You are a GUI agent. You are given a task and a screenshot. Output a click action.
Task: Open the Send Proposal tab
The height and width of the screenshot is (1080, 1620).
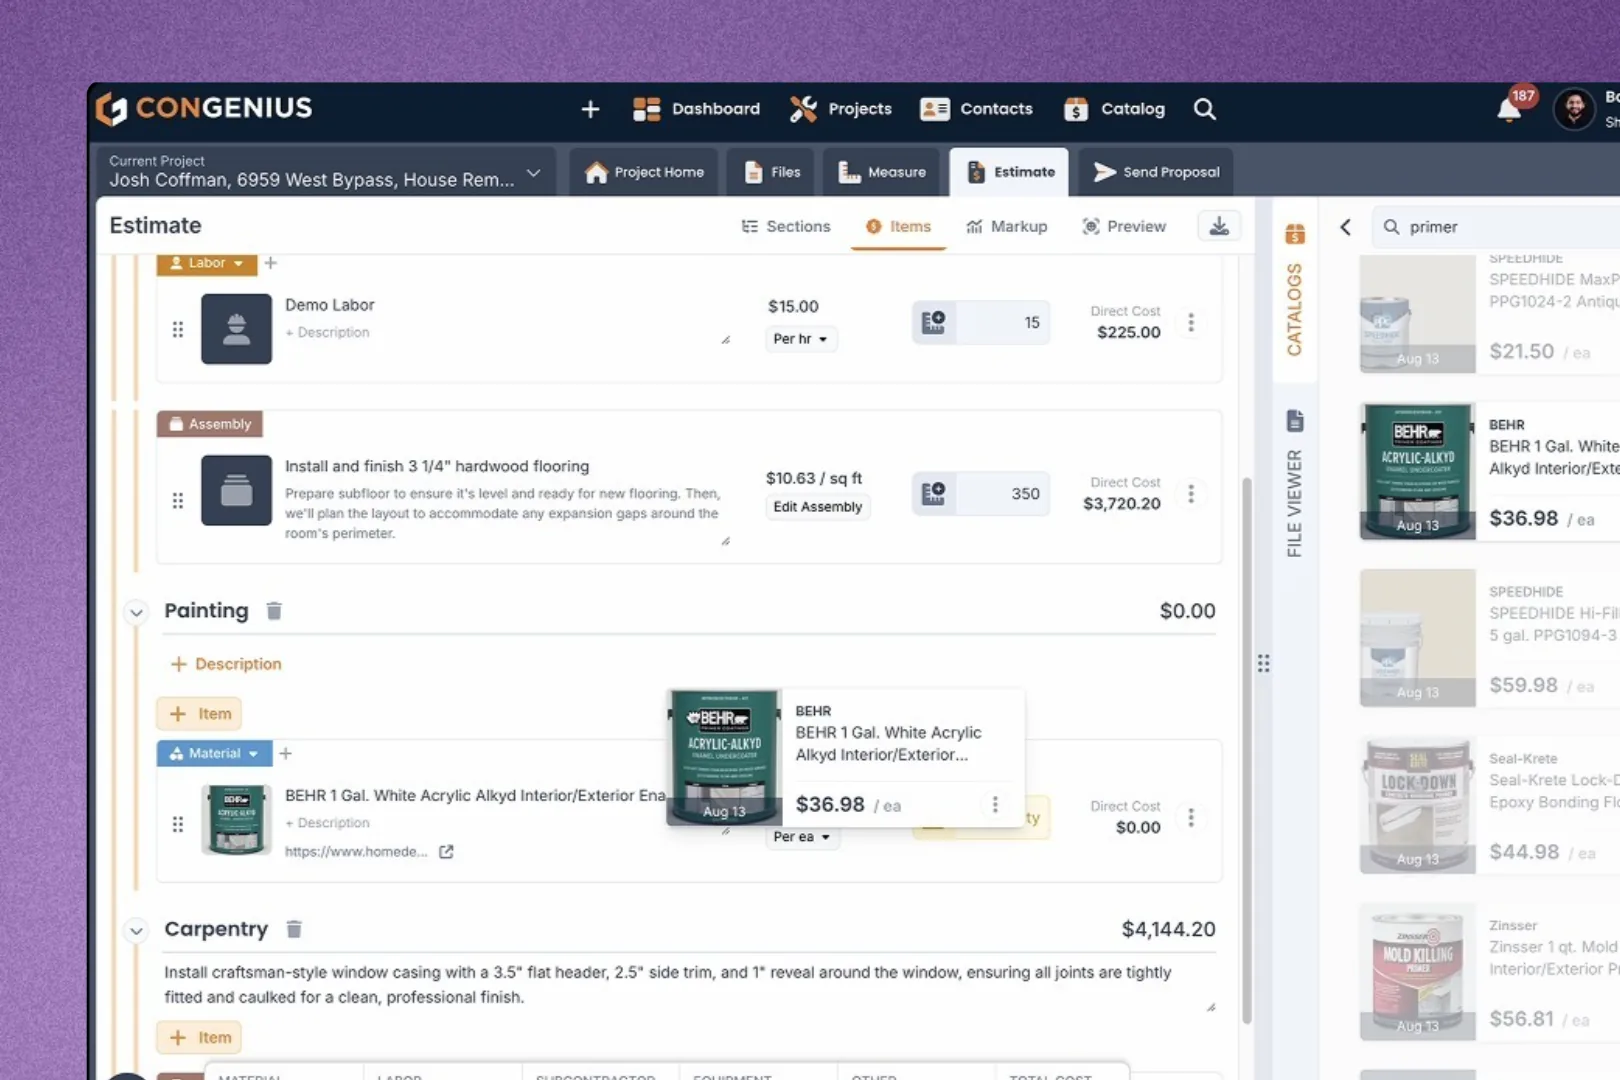click(1156, 172)
